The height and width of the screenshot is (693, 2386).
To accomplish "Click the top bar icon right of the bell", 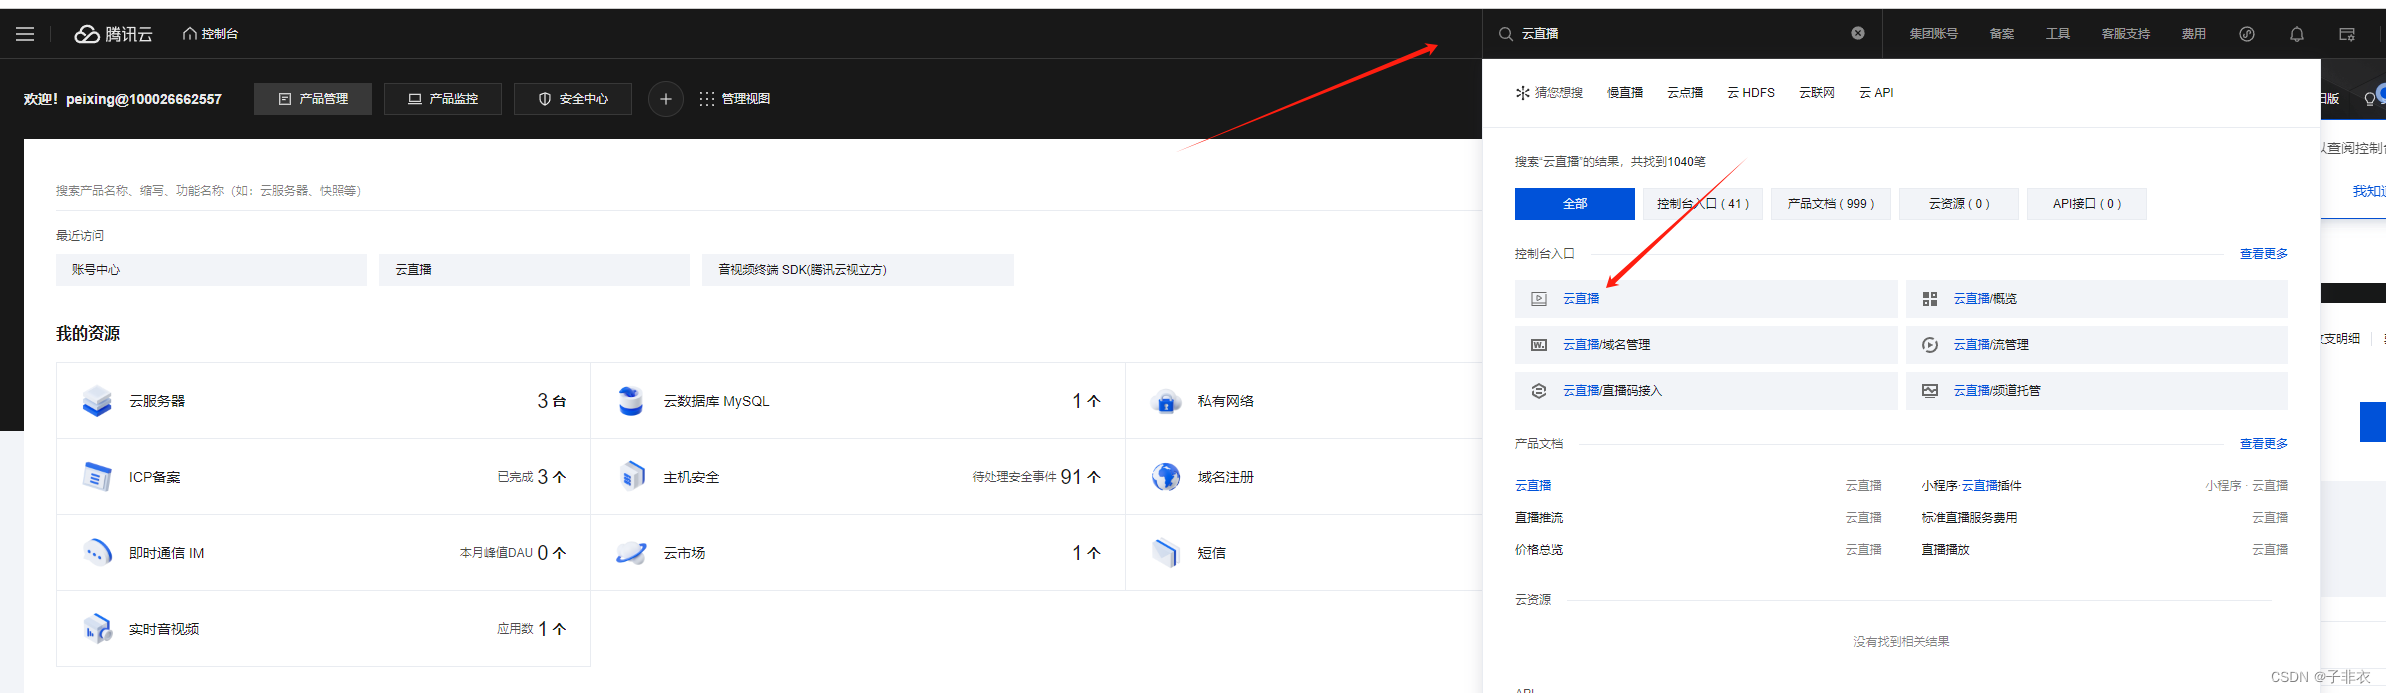I will tap(2347, 34).
